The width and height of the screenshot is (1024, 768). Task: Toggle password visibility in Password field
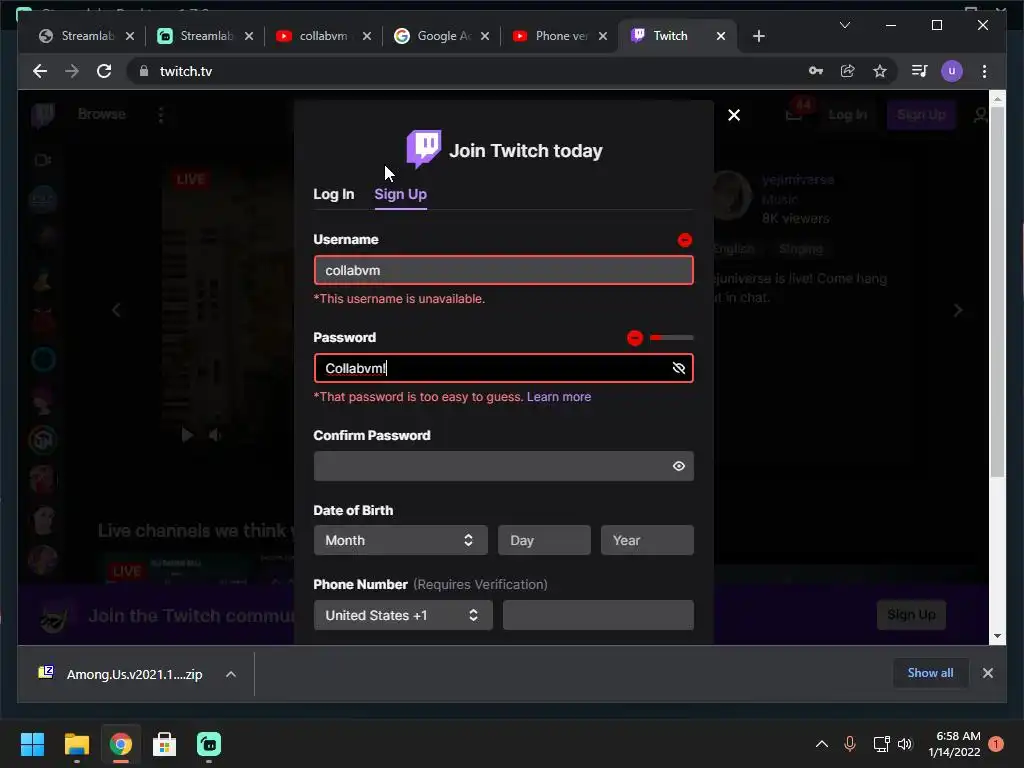[x=679, y=368]
